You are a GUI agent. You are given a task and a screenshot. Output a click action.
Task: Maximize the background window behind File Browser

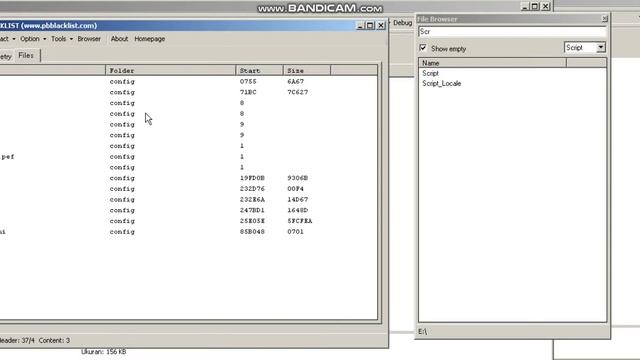[x=535, y=7]
